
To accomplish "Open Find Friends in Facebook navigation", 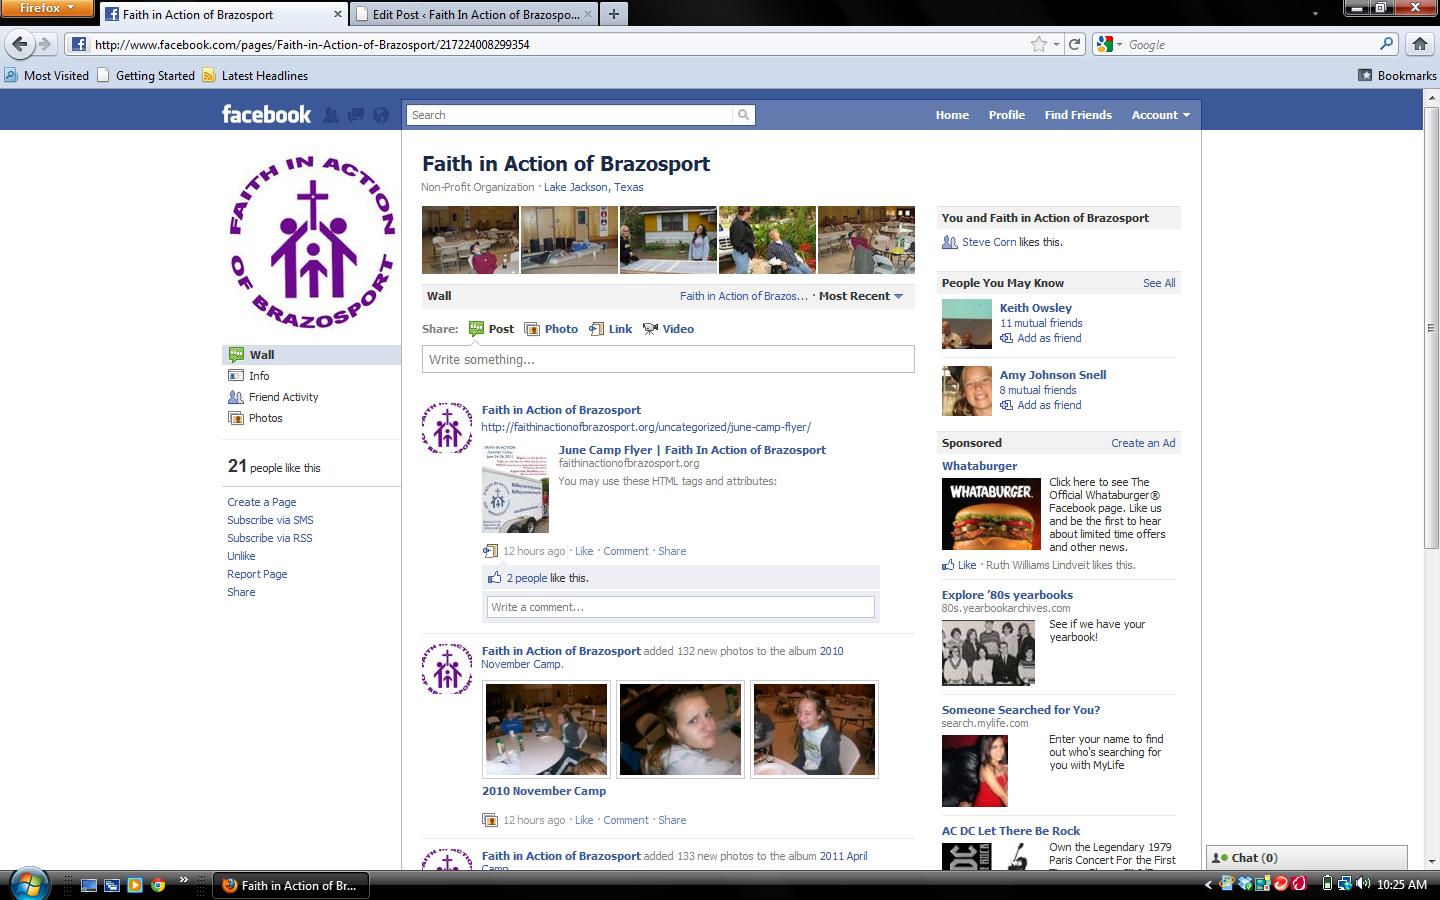I will coord(1078,115).
